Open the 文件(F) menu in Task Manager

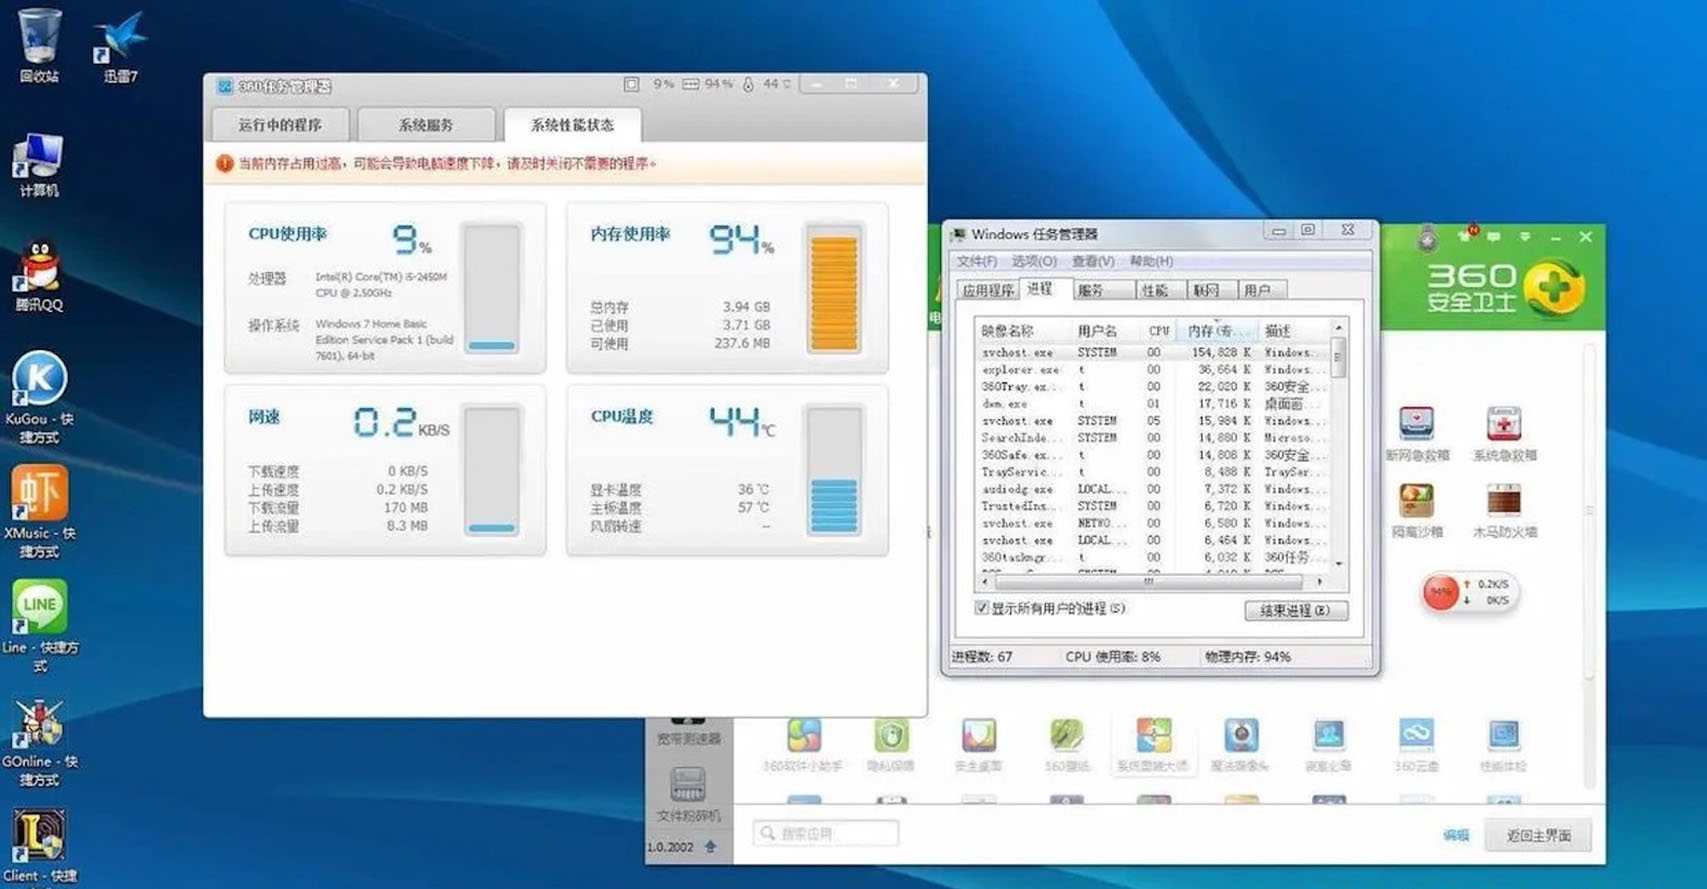tap(976, 261)
